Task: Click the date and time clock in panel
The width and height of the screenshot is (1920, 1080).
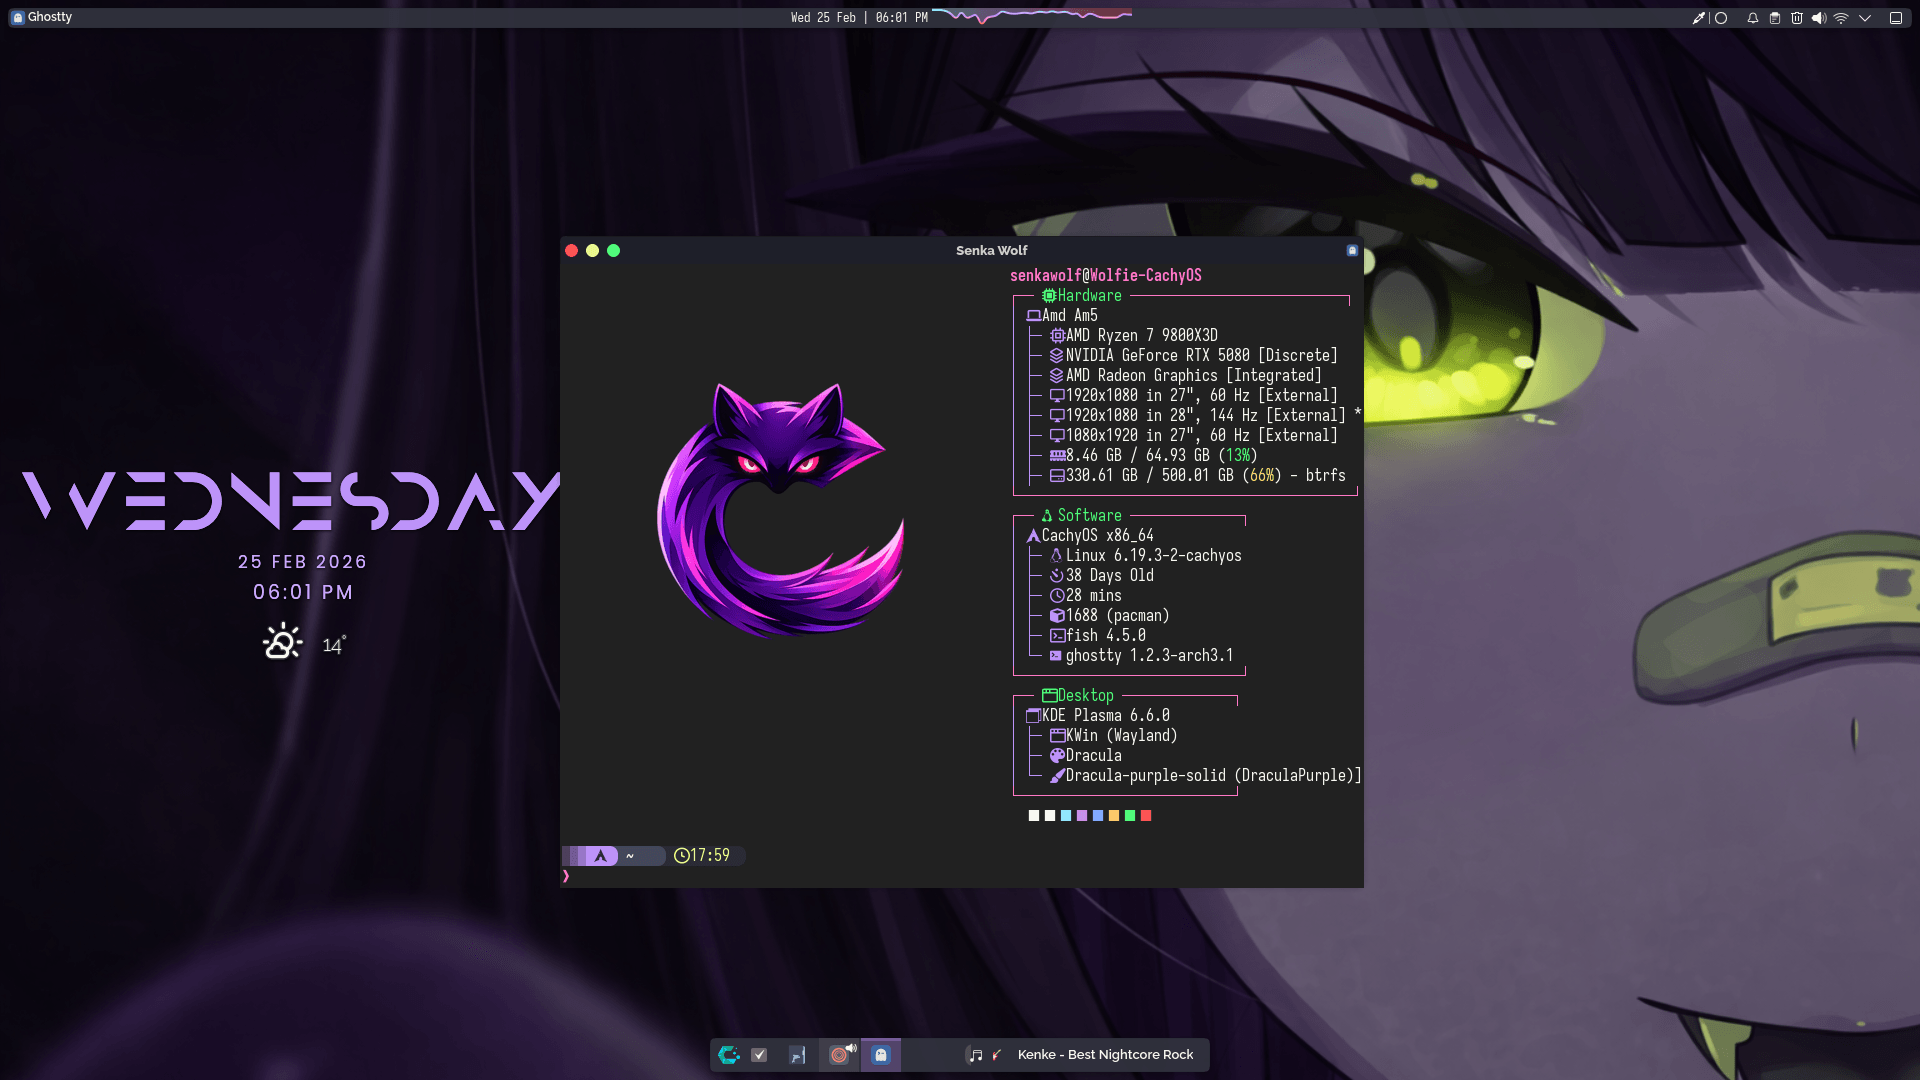Action: pyautogui.click(x=859, y=18)
